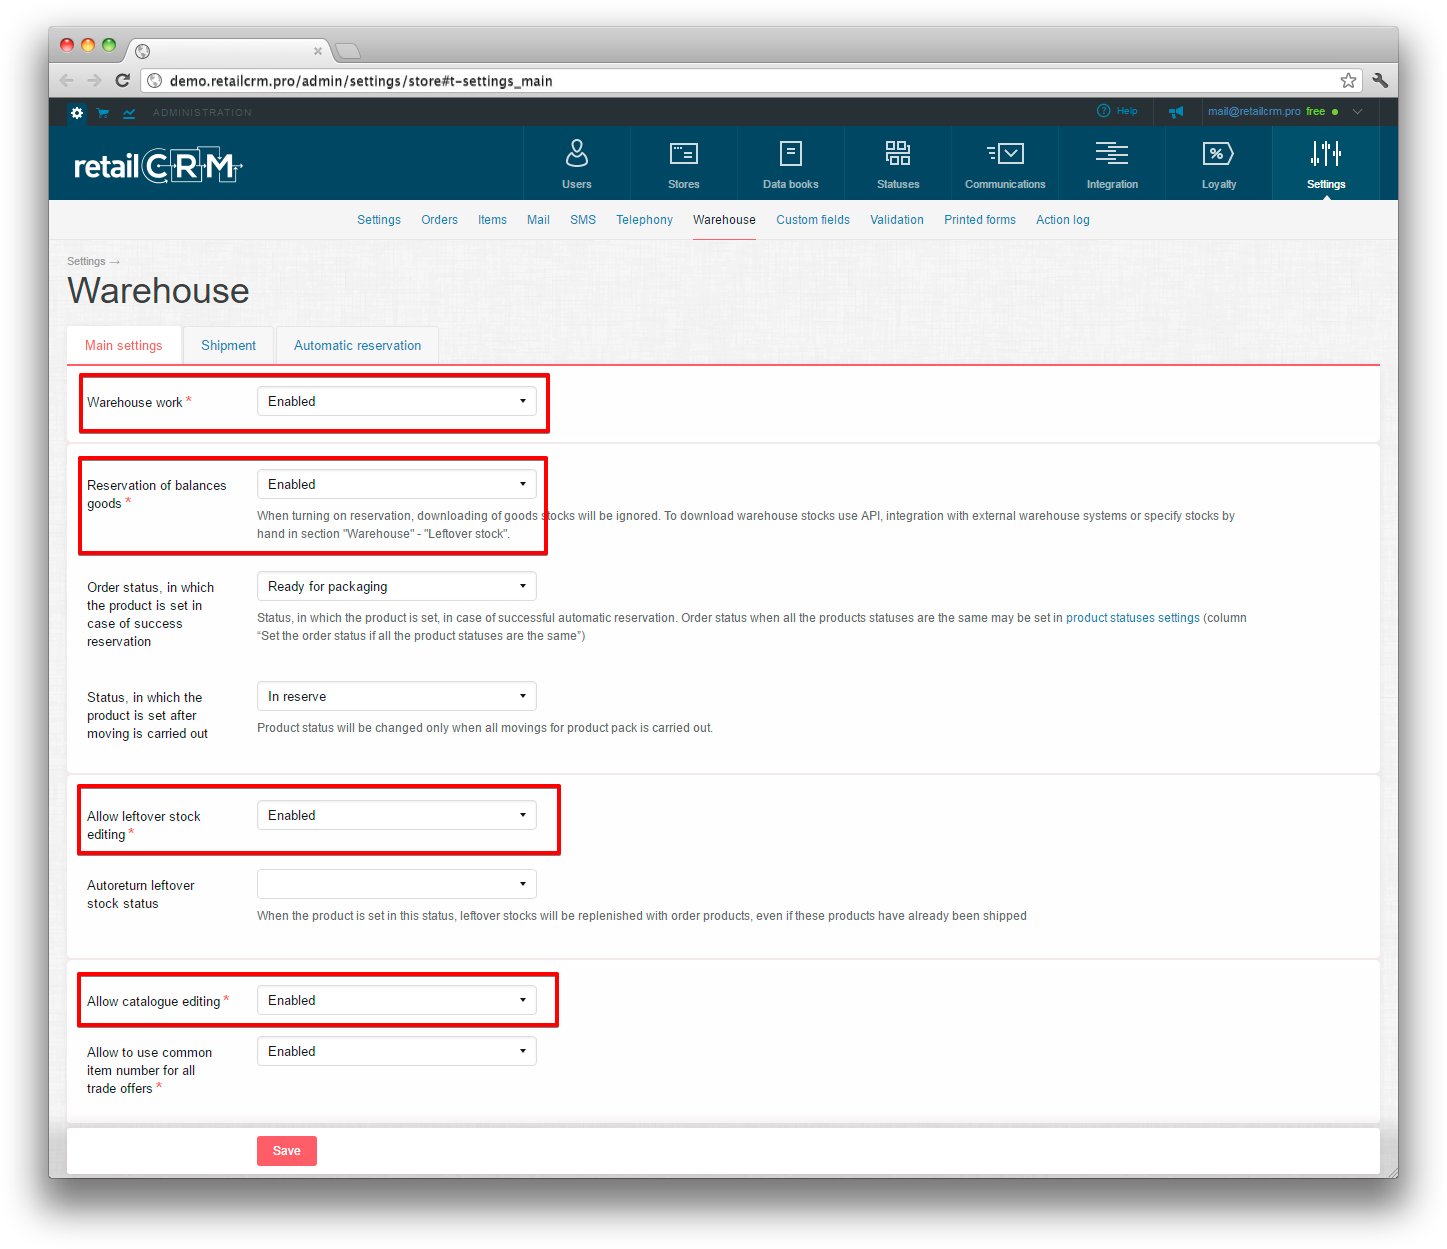The width and height of the screenshot is (1447, 1249).
Task: Close the current browser tab
Action: click(318, 51)
